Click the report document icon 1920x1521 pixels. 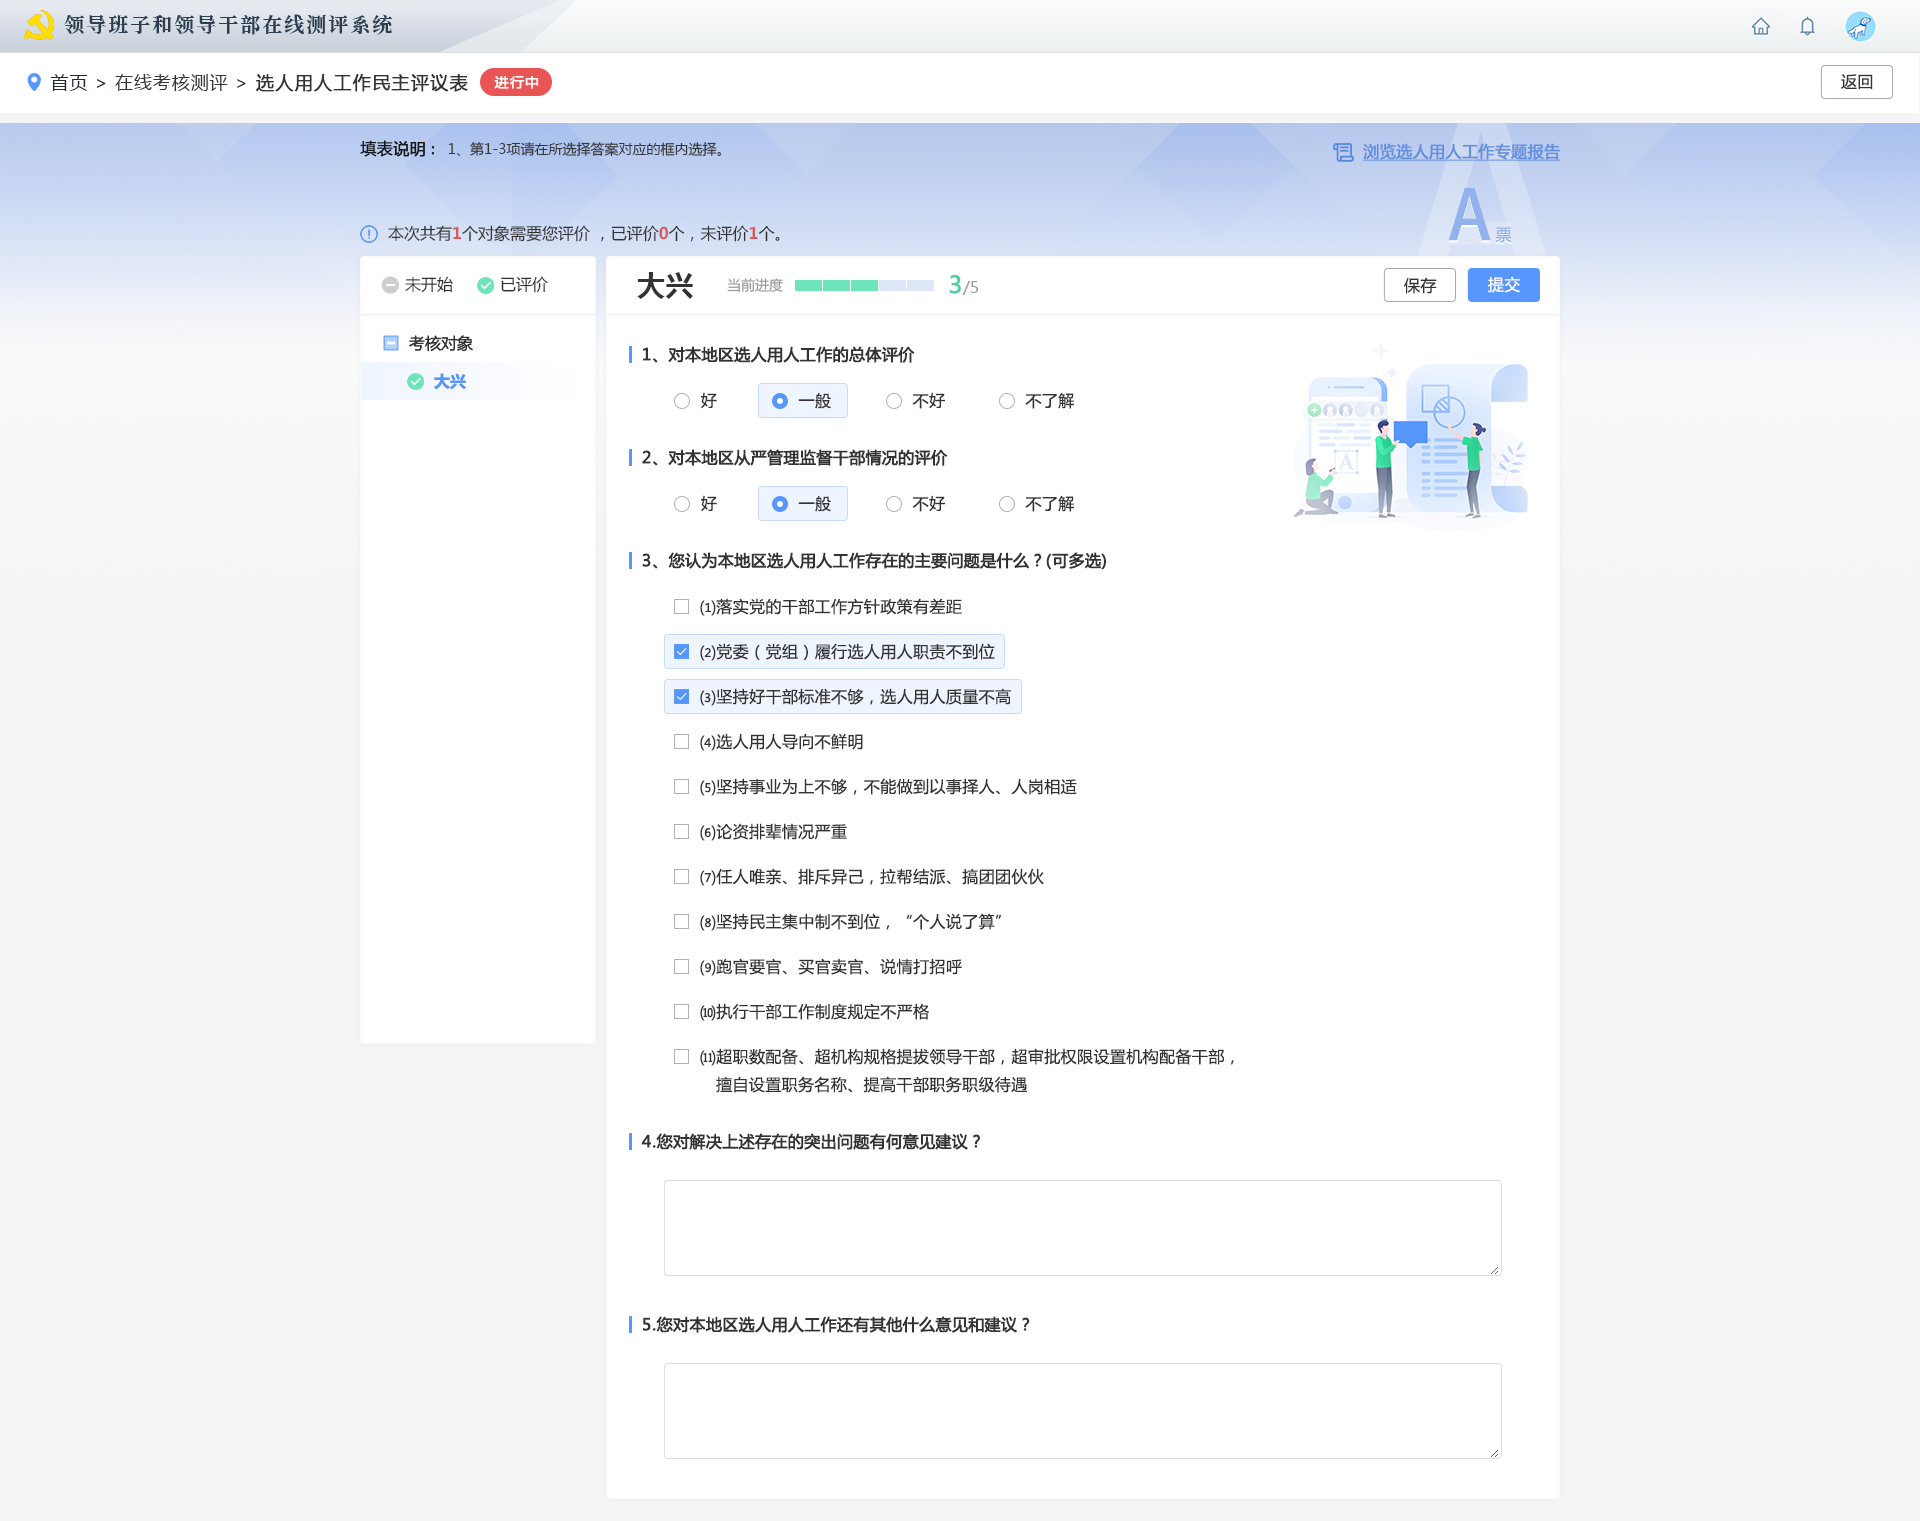tap(1343, 152)
